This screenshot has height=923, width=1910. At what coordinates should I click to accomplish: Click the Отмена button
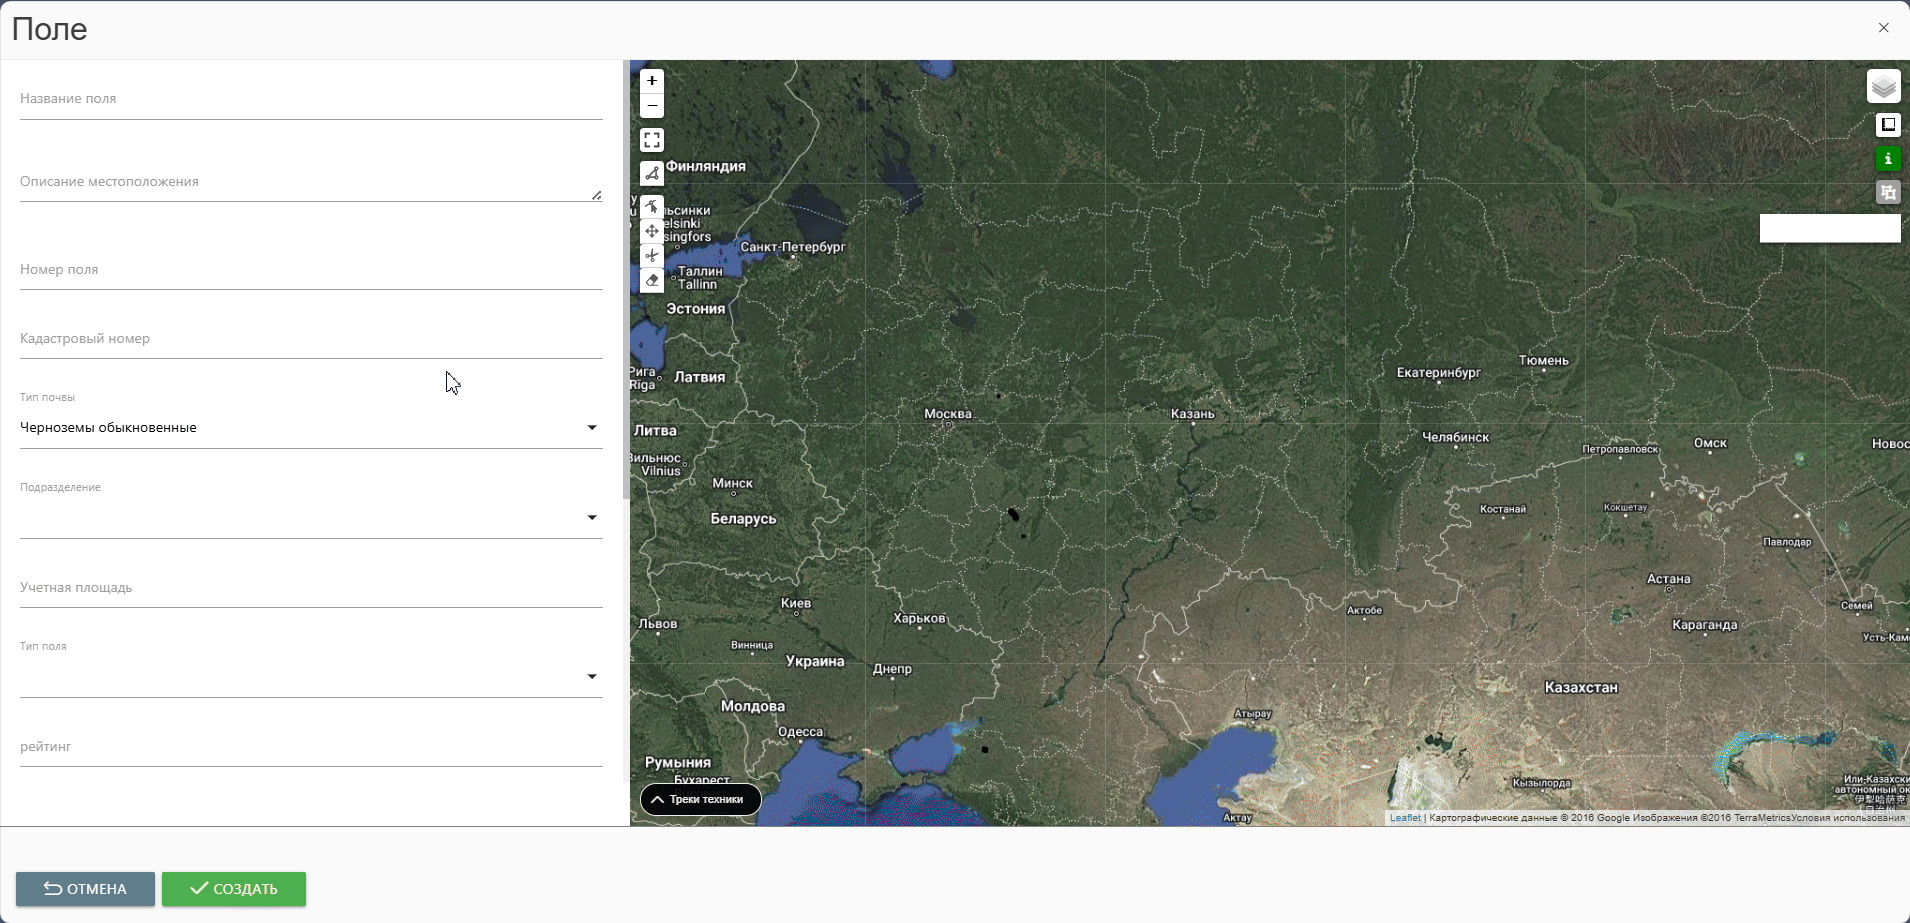click(x=85, y=889)
